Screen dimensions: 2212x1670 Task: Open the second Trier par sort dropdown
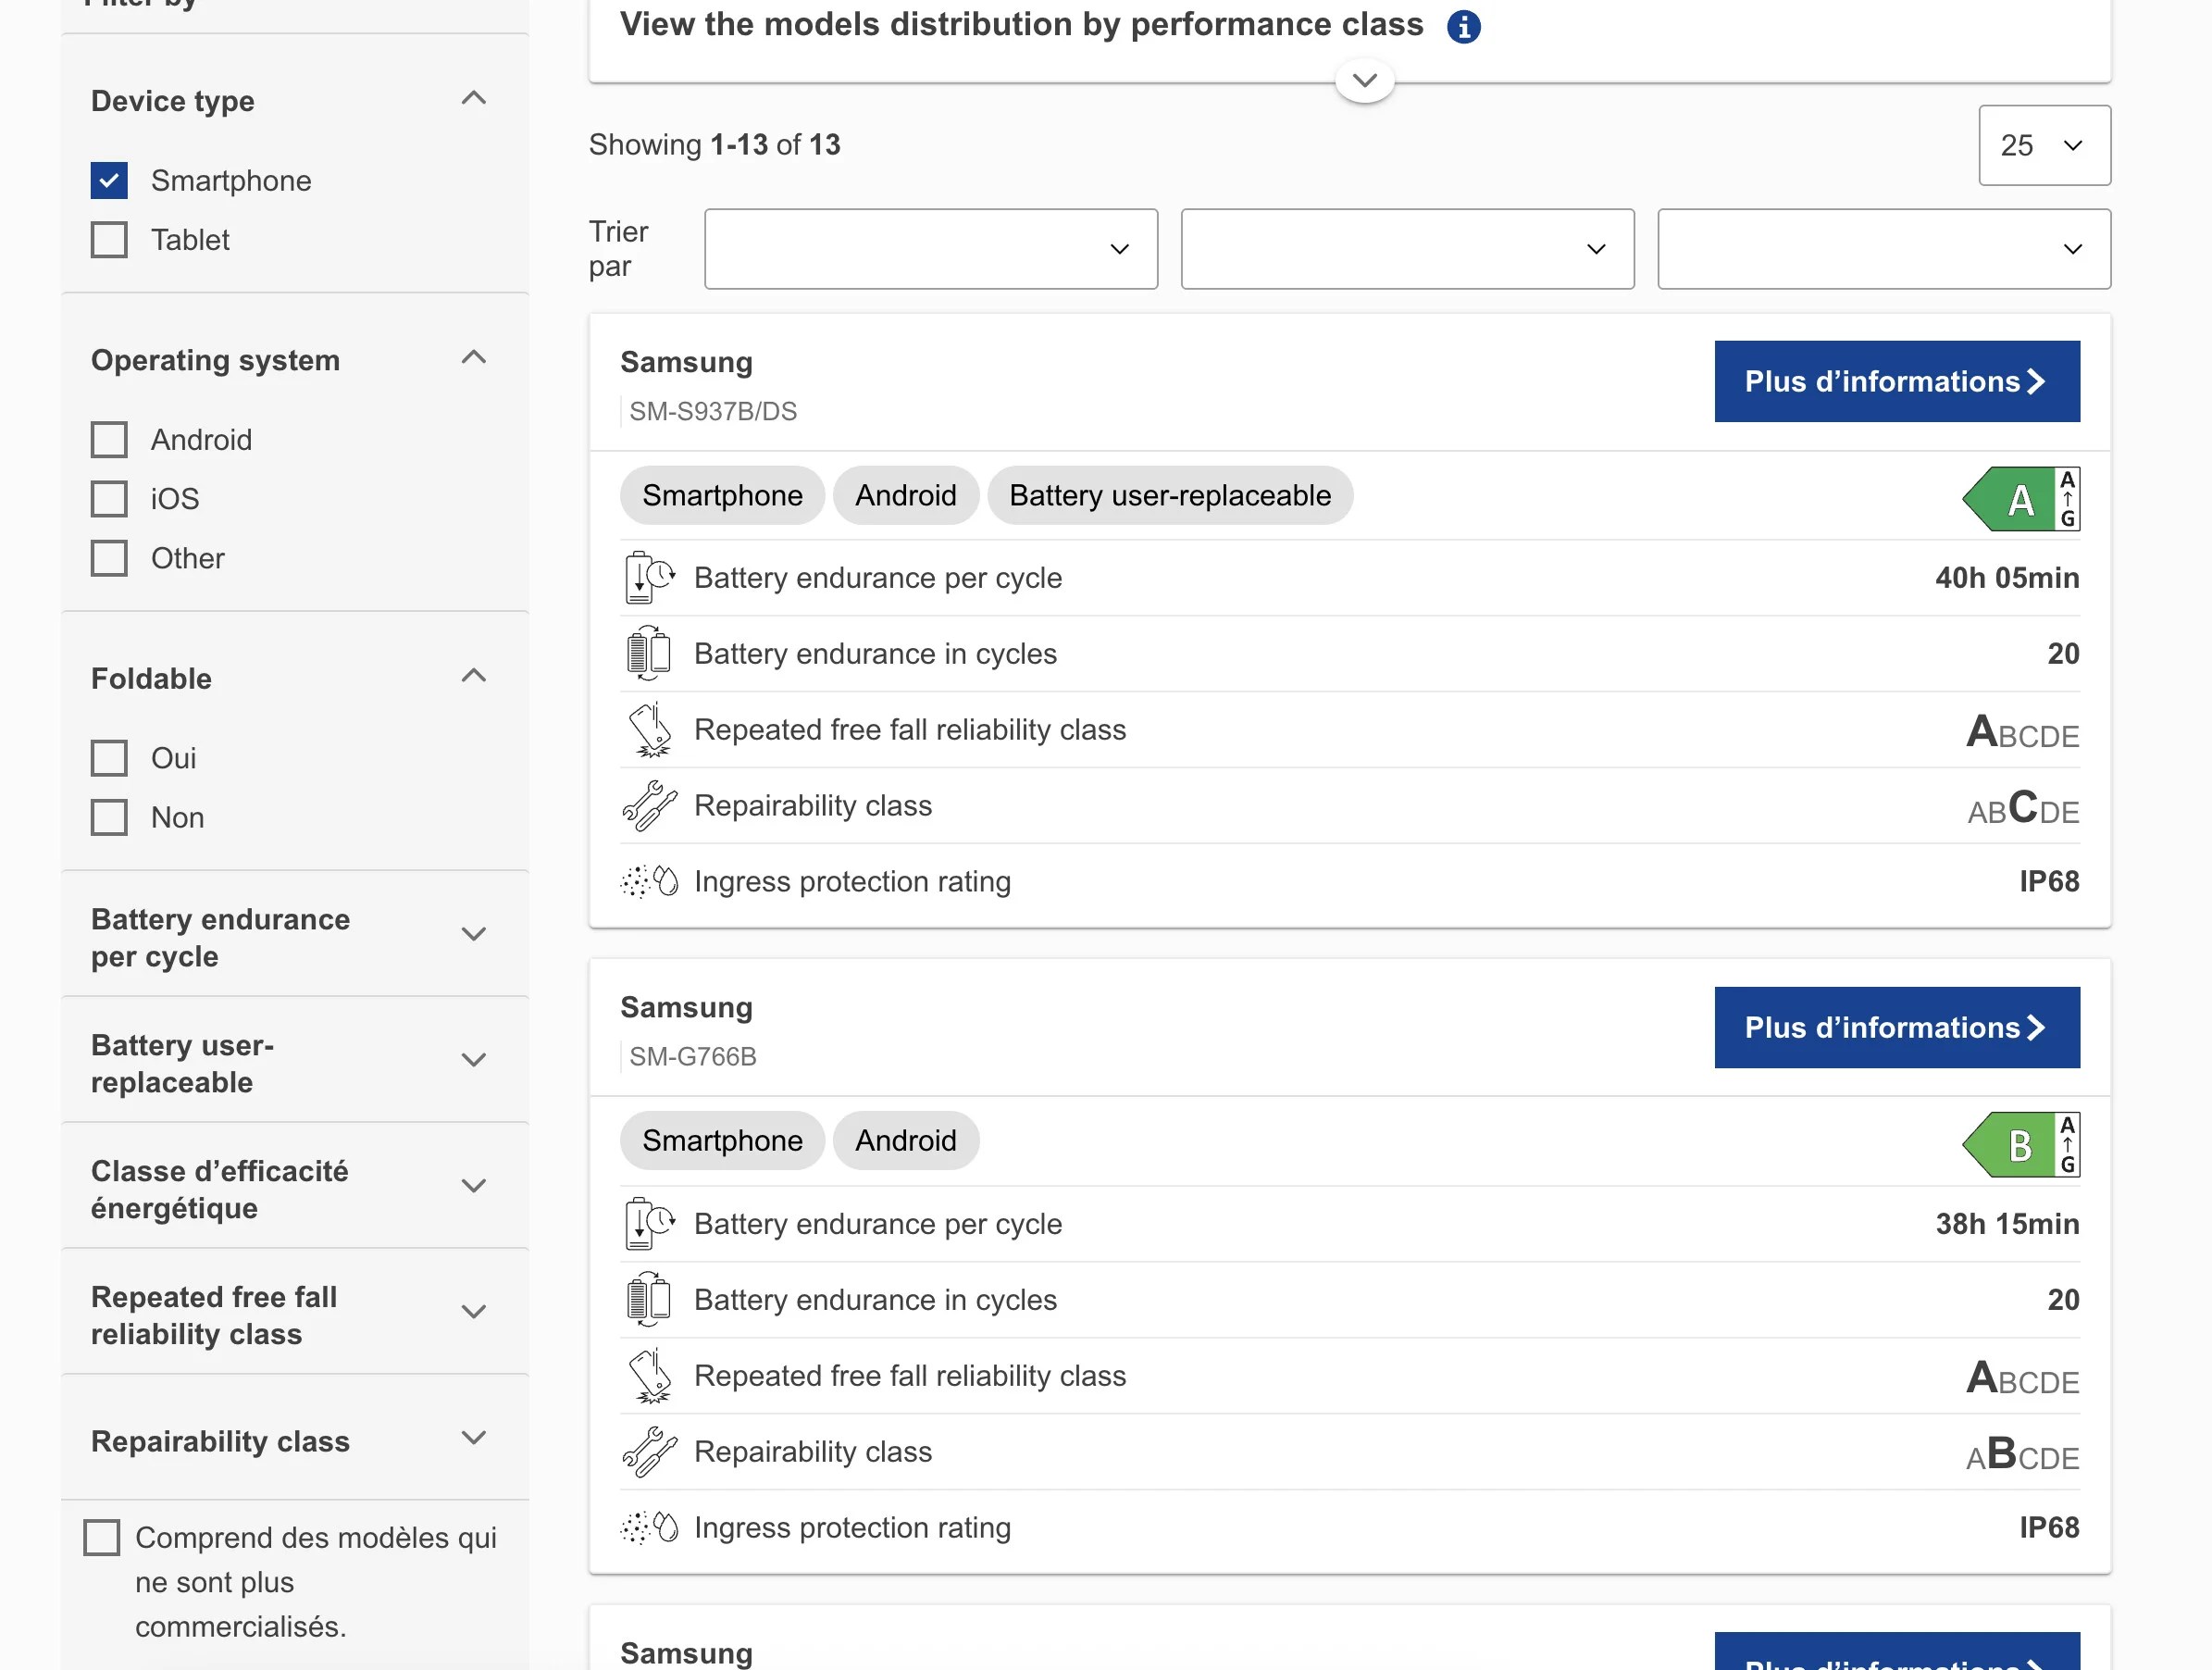(1407, 249)
